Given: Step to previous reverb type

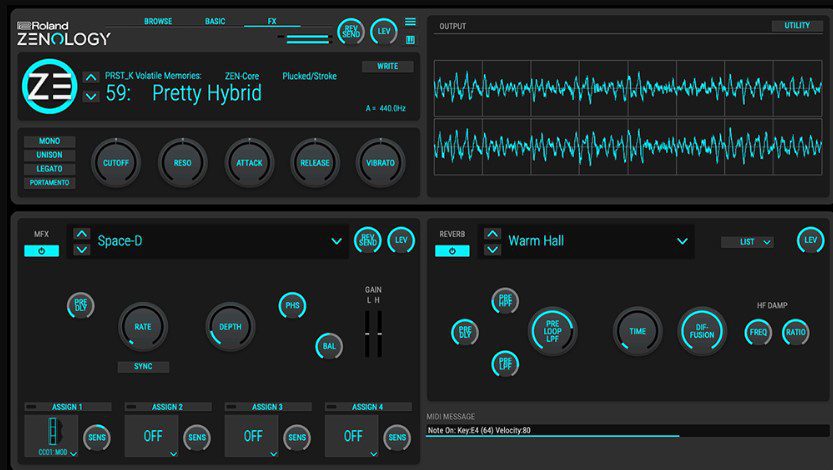Looking at the screenshot, I should (492, 234).
